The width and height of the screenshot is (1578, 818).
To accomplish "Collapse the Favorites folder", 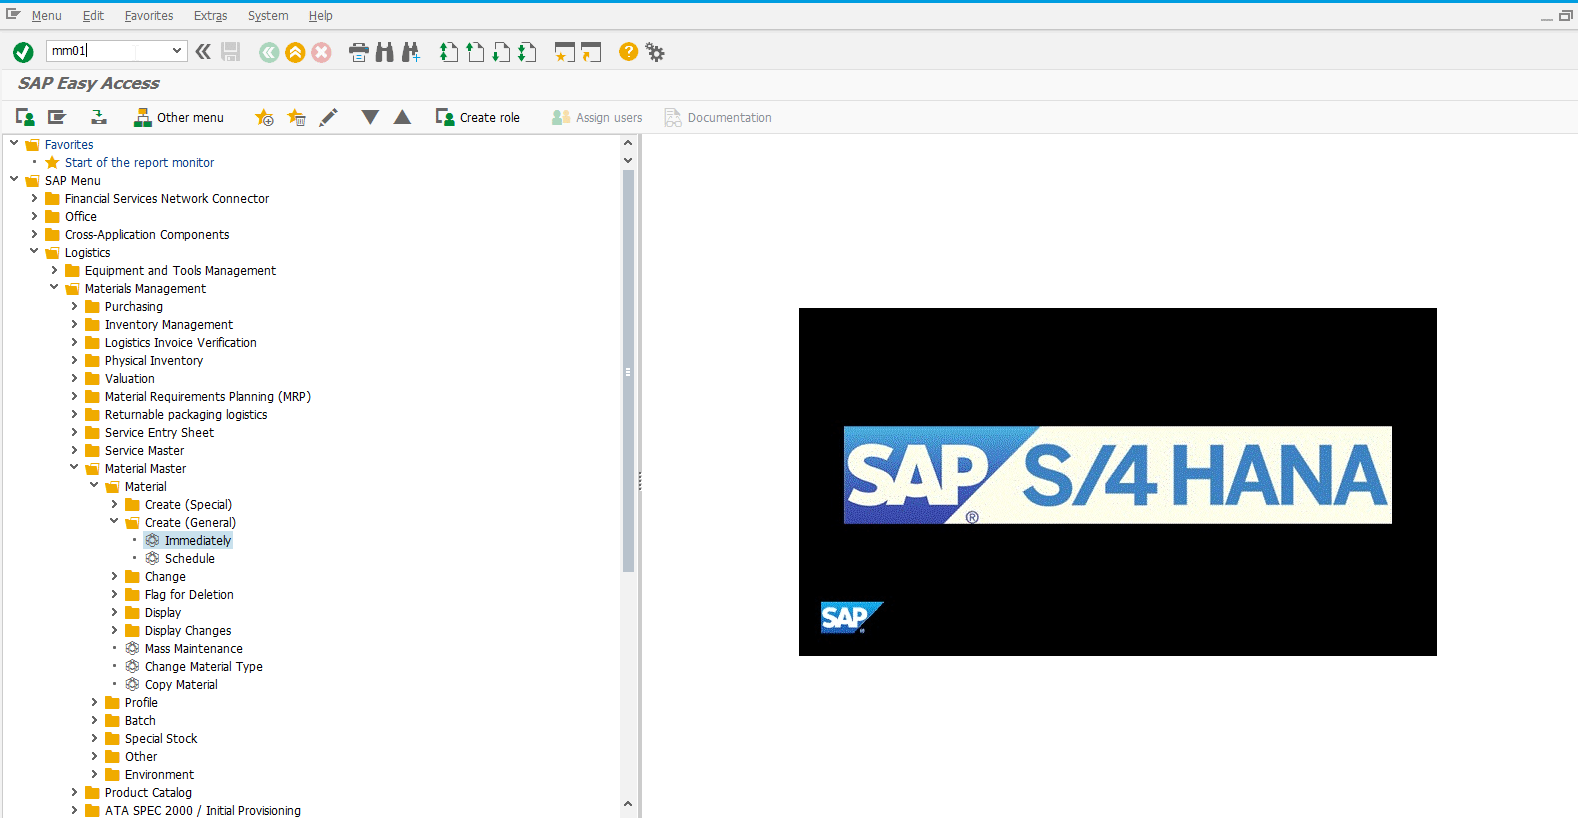I will click(x=14, y=144).
